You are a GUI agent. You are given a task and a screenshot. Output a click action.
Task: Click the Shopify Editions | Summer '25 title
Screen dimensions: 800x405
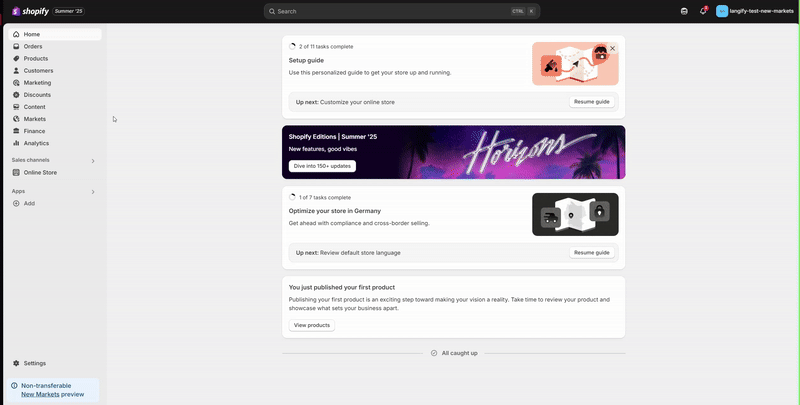[333, 137]
